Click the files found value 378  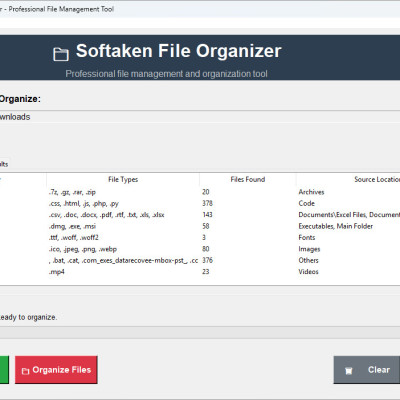click(207, 204)
